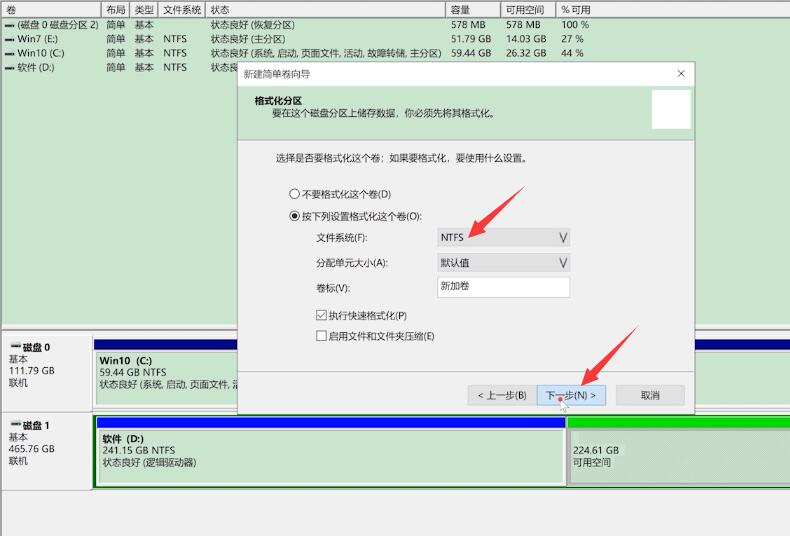Click 14.03 GB free space cell
Image resolution: width=790 pixels, height=536 pixels.
526,39
